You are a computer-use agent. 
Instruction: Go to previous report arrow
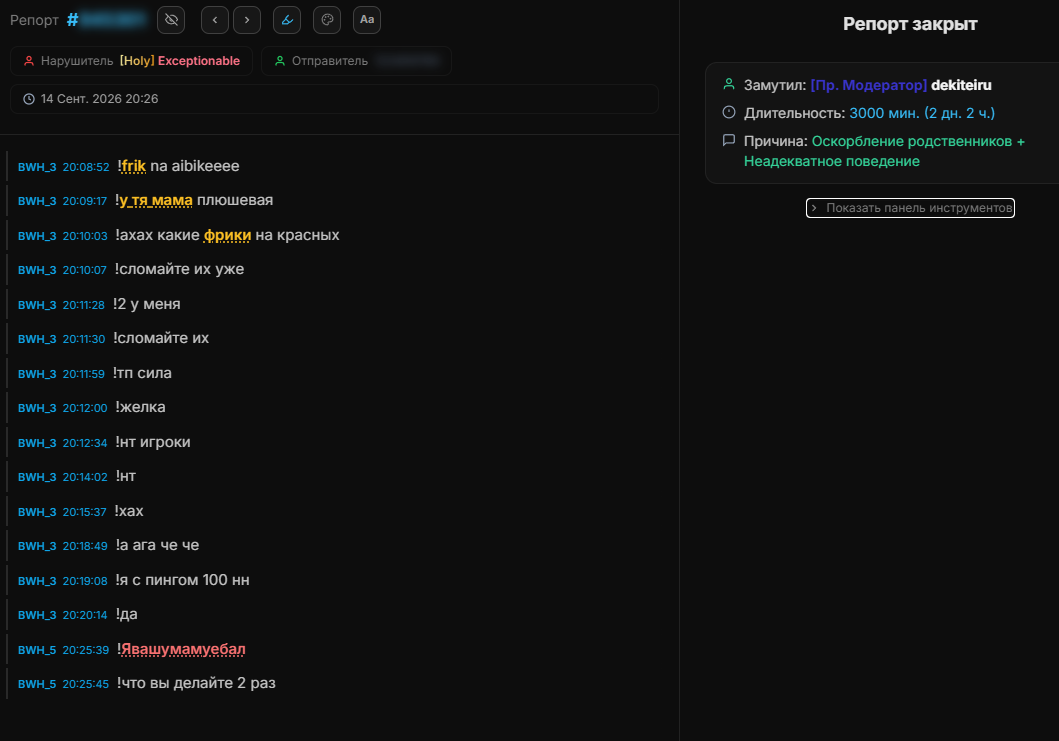(x=215, y=20)
